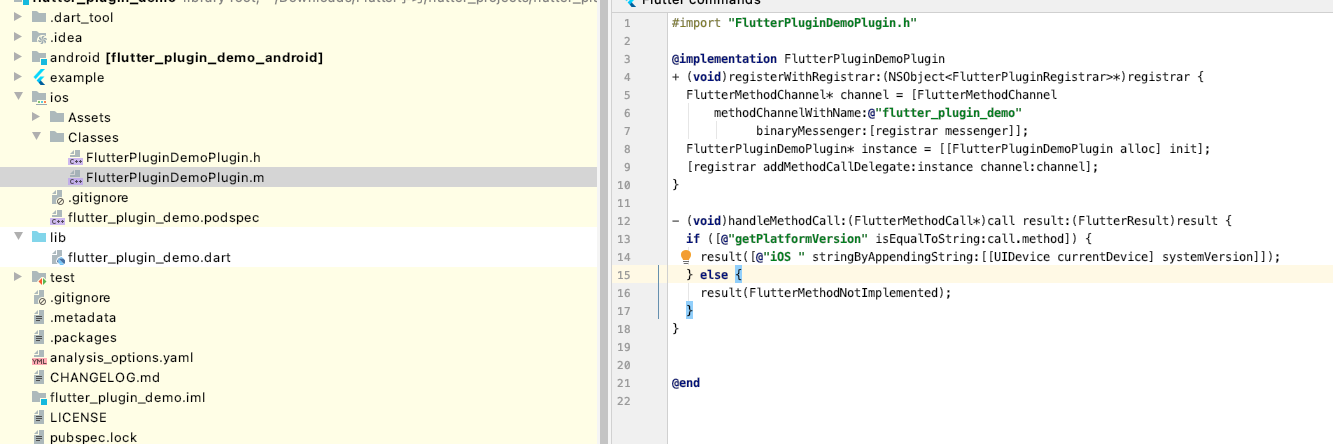Click the yellow intention bulb on line 14
The height and width of the screenshot is (444, 1333).
click(x=686, y=257)
